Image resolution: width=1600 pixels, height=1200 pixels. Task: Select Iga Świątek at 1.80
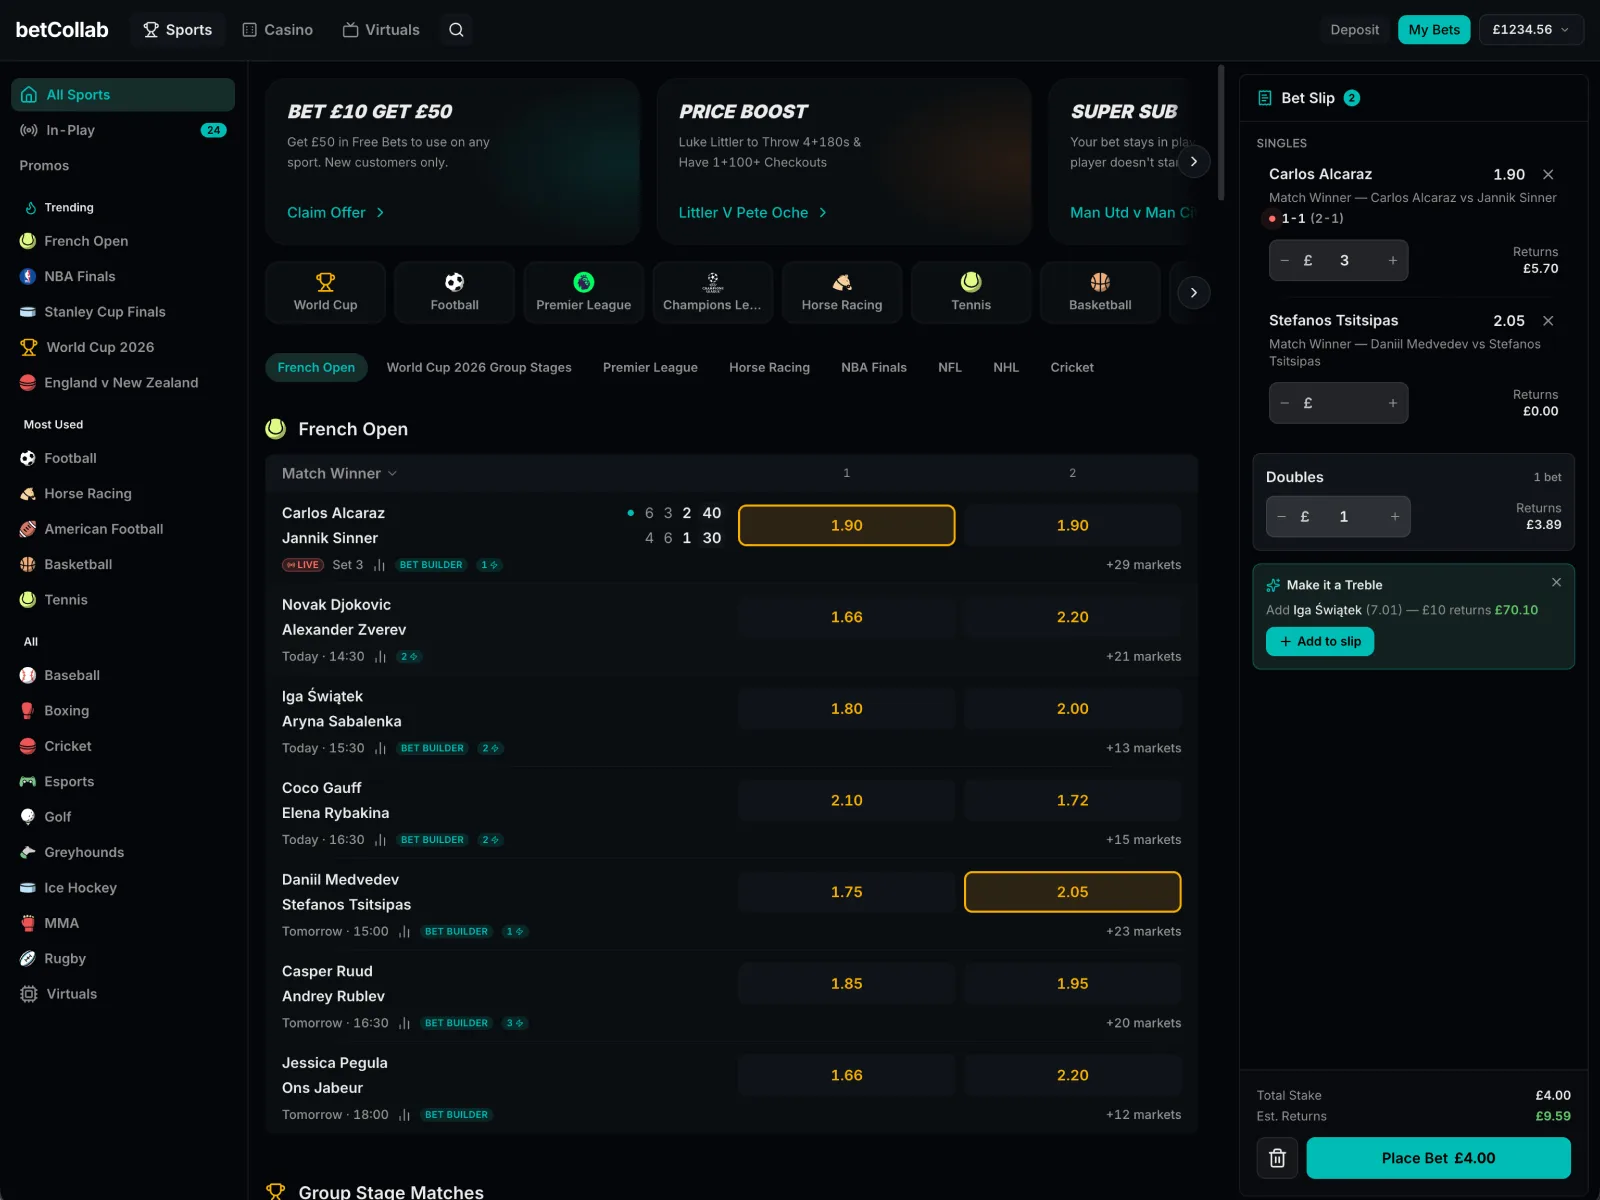[x=847, y=708]
